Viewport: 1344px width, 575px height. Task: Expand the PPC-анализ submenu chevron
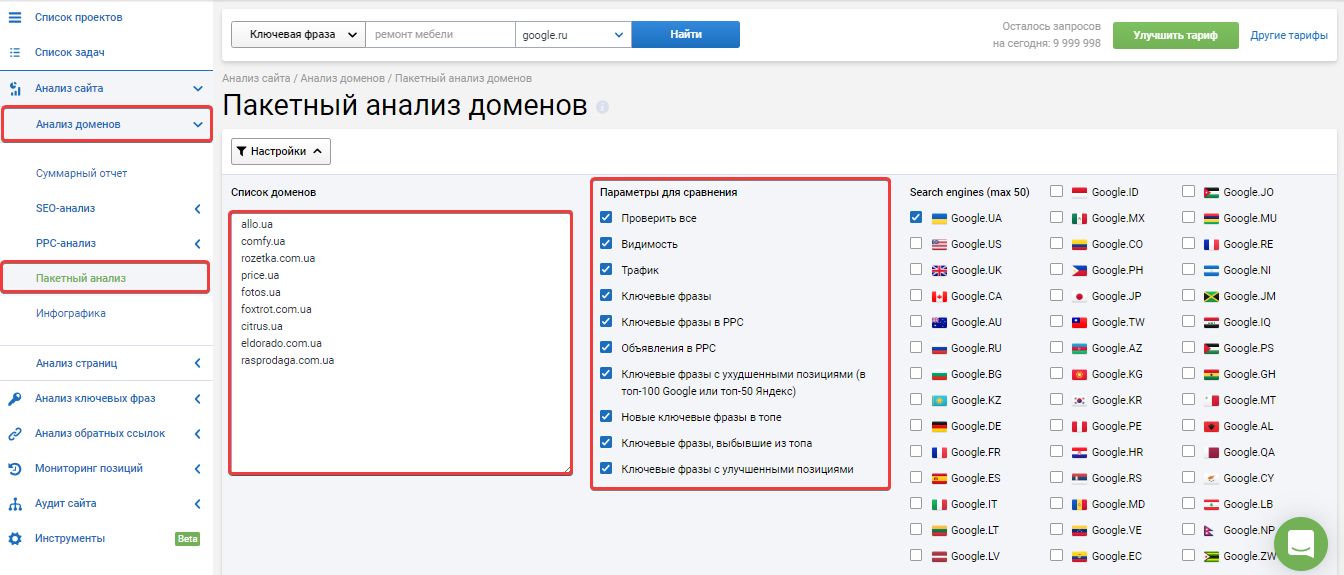[198, 244]
